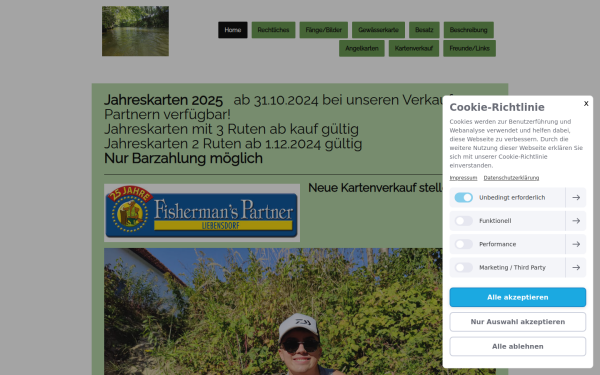Click the Nur Barzahlung möglich text
This screenshot has width=600, height=375.
[x=183, y=158]
